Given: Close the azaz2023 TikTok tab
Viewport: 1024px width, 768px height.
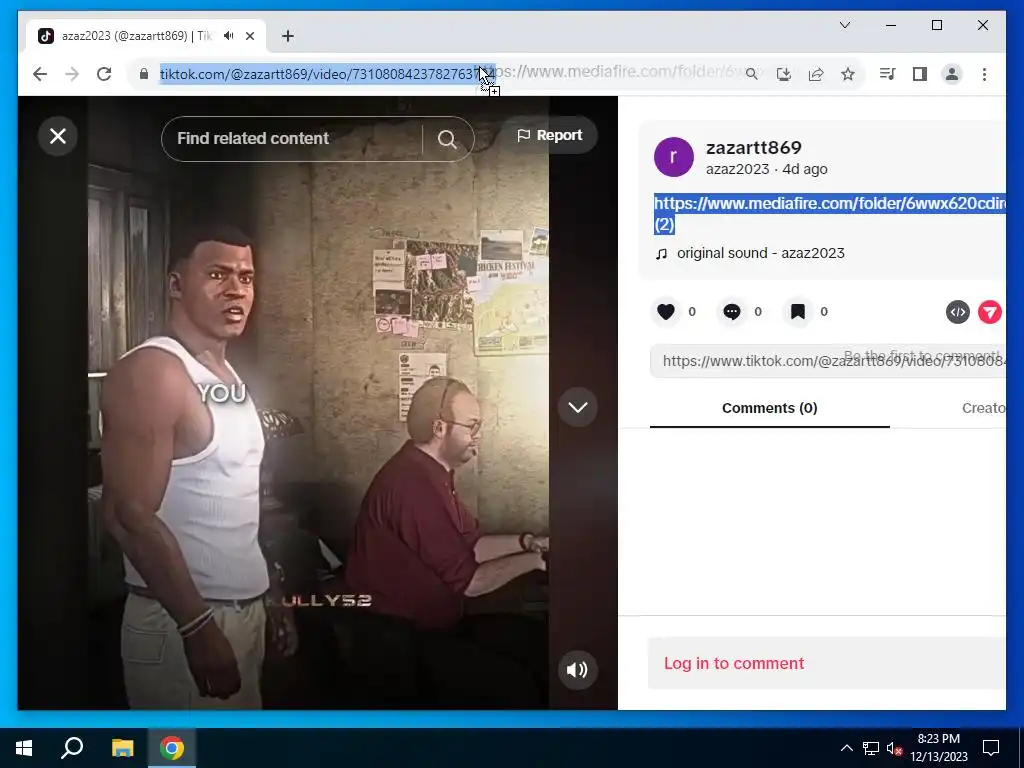Looking at the screenshot, I should 249,36.
